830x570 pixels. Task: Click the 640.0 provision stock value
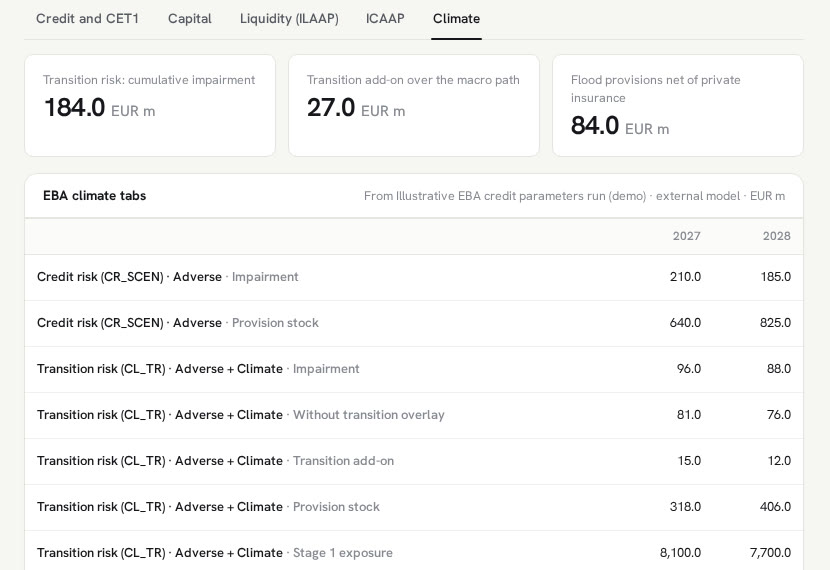(685, 323)
